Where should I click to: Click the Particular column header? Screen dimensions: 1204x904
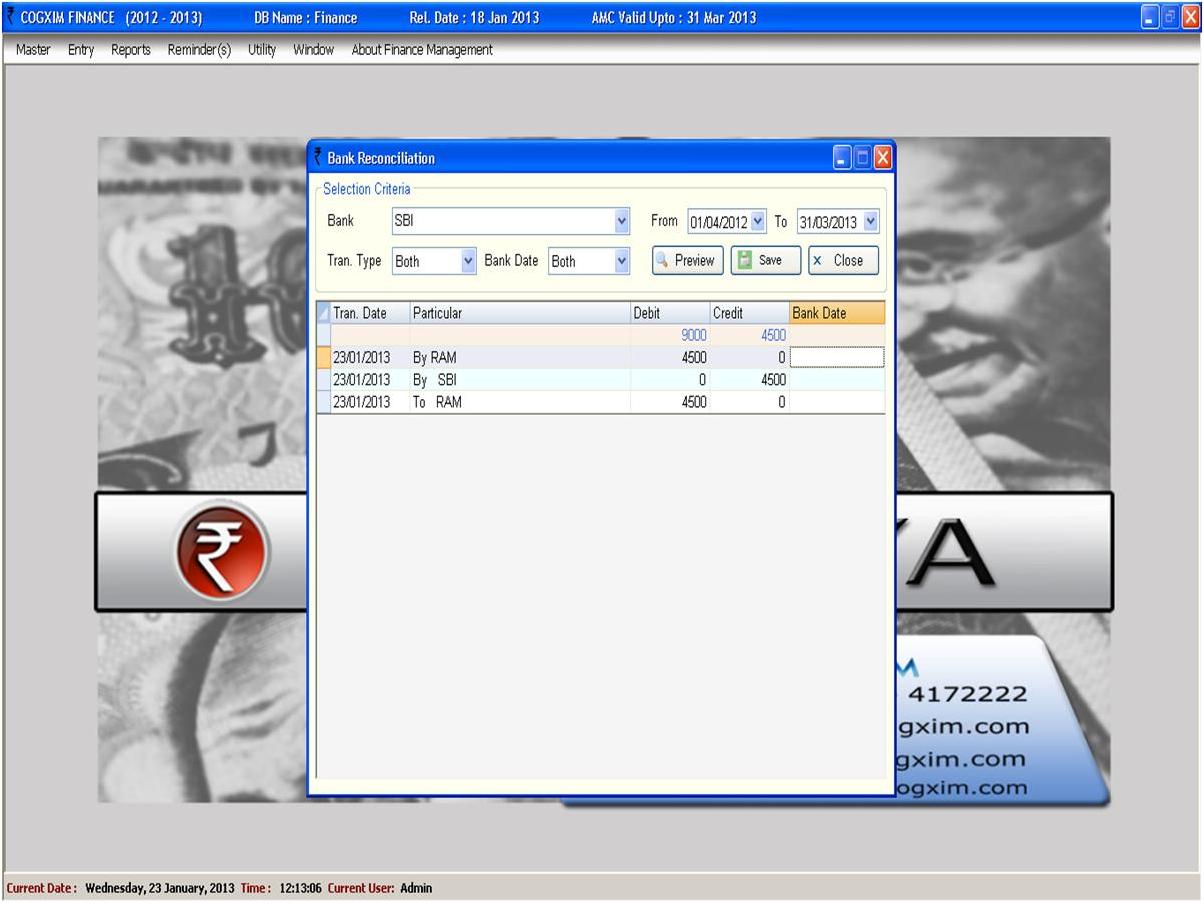tap(520, 313)
